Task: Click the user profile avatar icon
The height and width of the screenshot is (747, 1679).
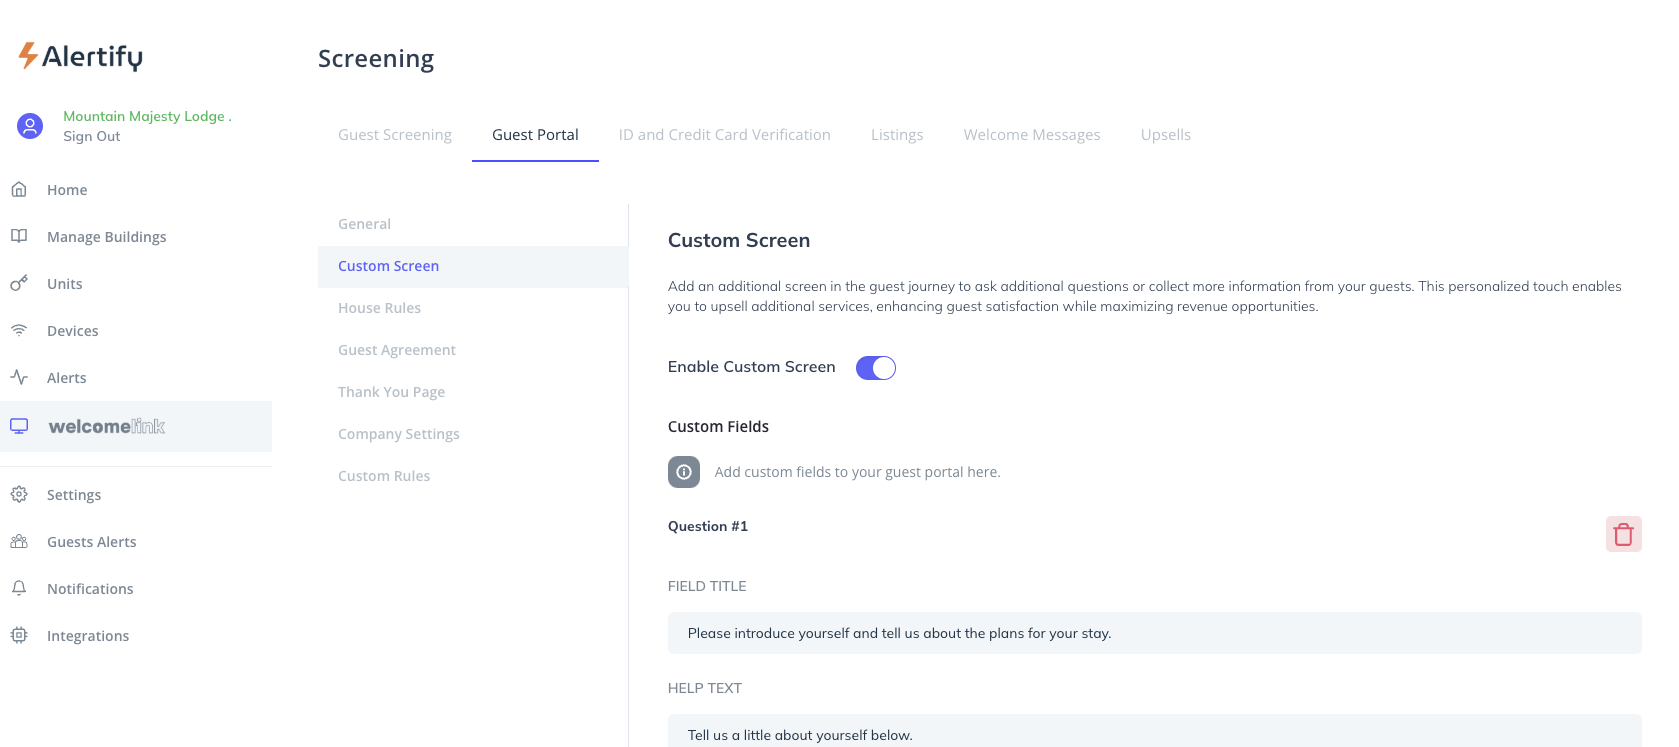Action: (x=30, y=126)
